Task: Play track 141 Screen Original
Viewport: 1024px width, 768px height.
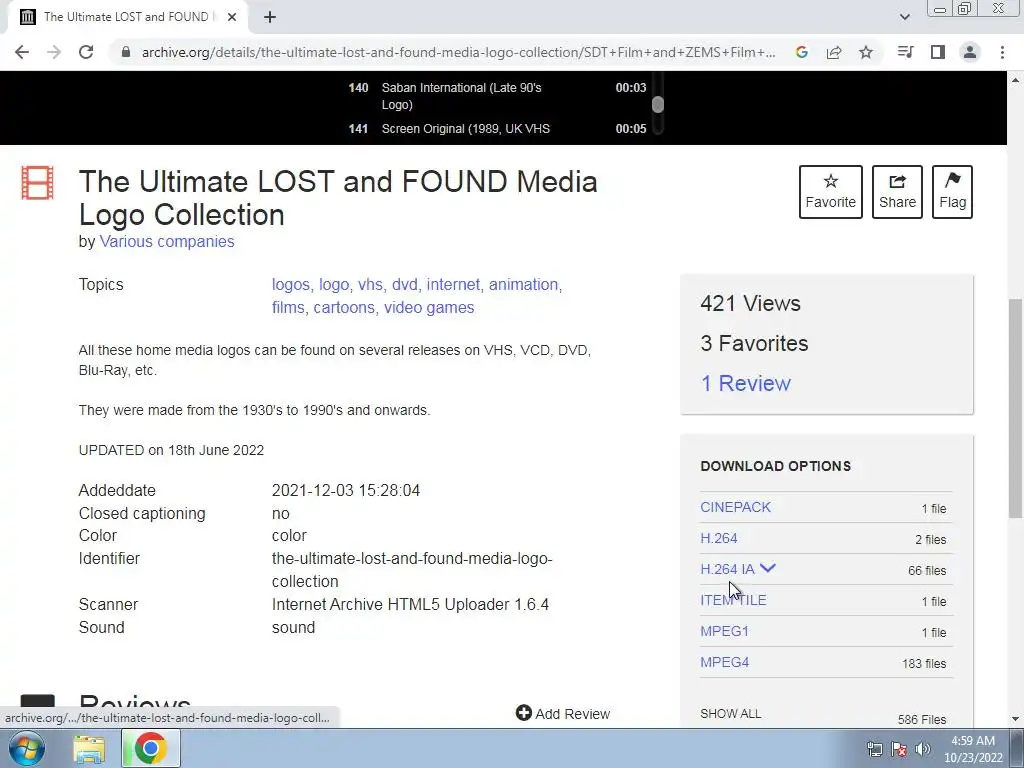Action: pos(498,129)
